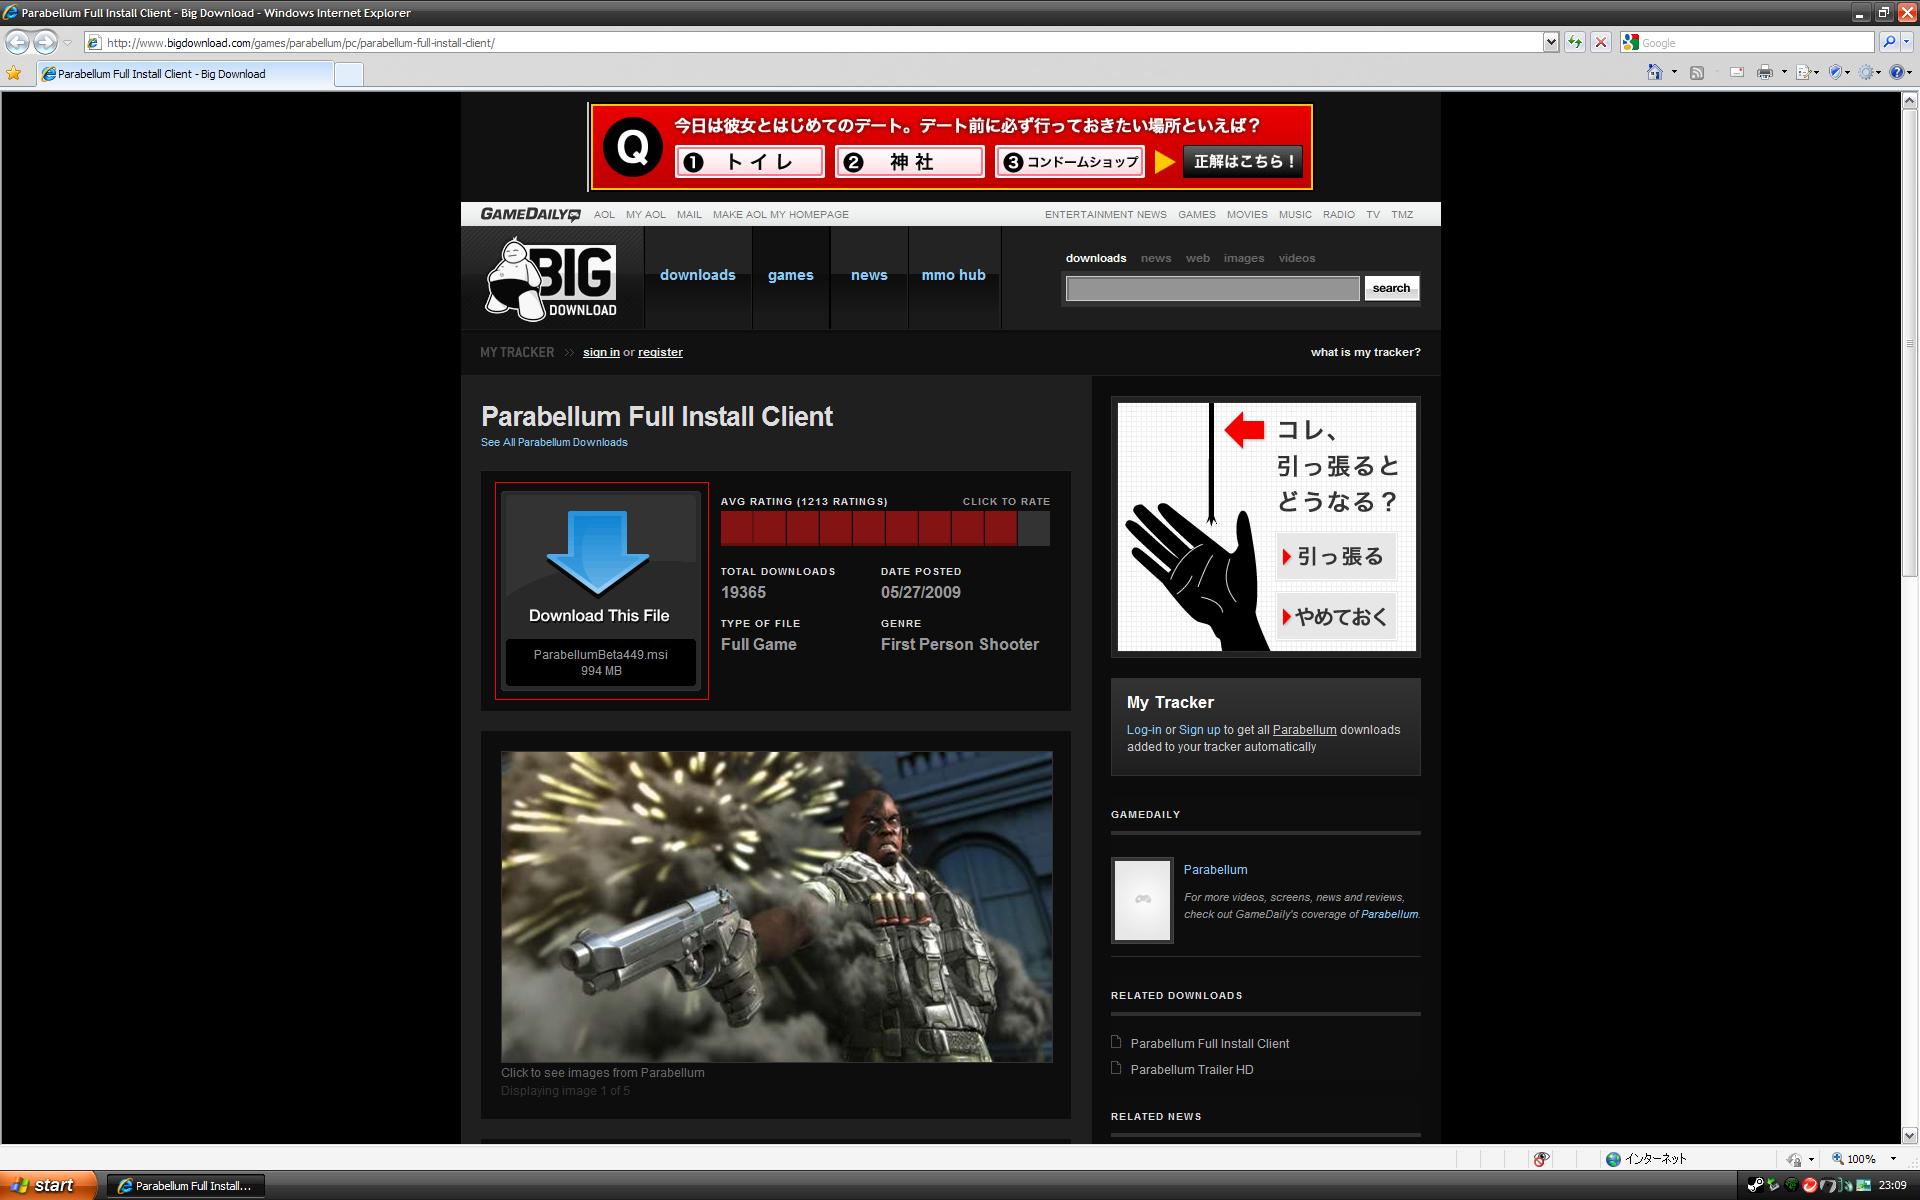Click the Japanese ad '引っ張る' button
The width and height of the screenshot is (1920, 1200).
click(x=1336, y=557)
